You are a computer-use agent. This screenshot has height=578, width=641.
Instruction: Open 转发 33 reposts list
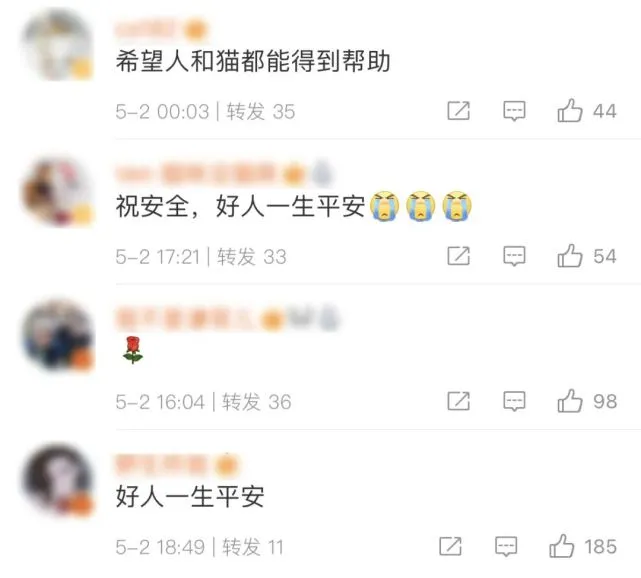[252, 257]
